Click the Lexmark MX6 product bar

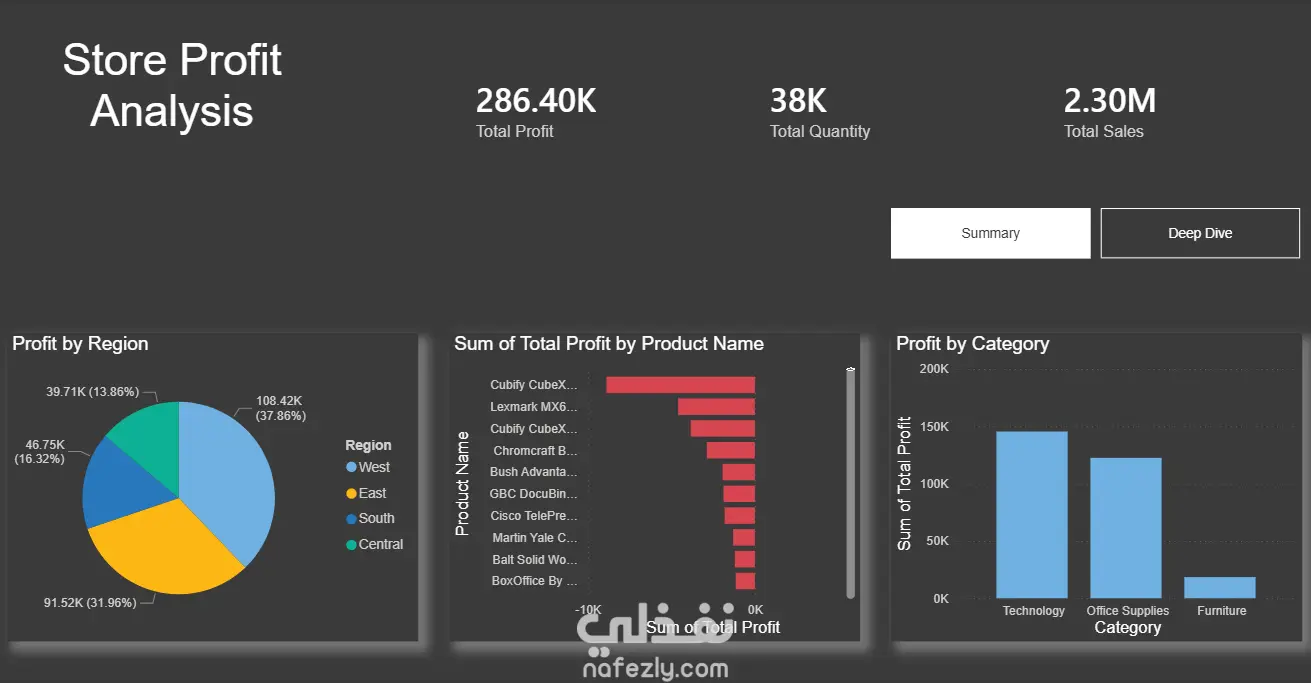click(716, 407)
